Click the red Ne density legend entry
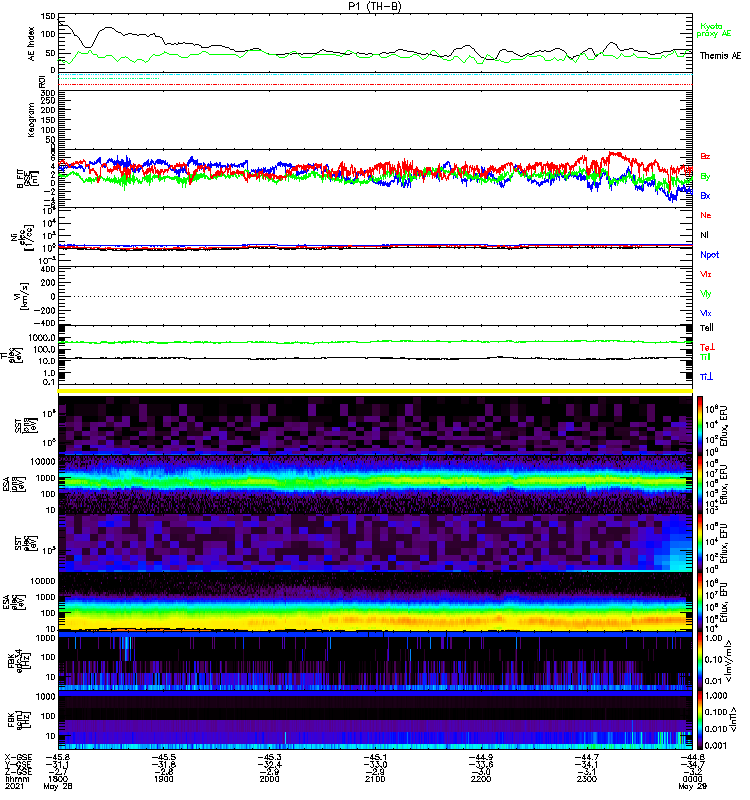The height and width of the screenshot is (800, 750). tap(706, 215)
